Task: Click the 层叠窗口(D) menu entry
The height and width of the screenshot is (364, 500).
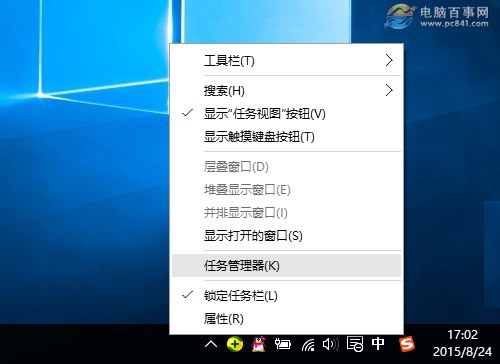Action: click(x=286, y=166)
